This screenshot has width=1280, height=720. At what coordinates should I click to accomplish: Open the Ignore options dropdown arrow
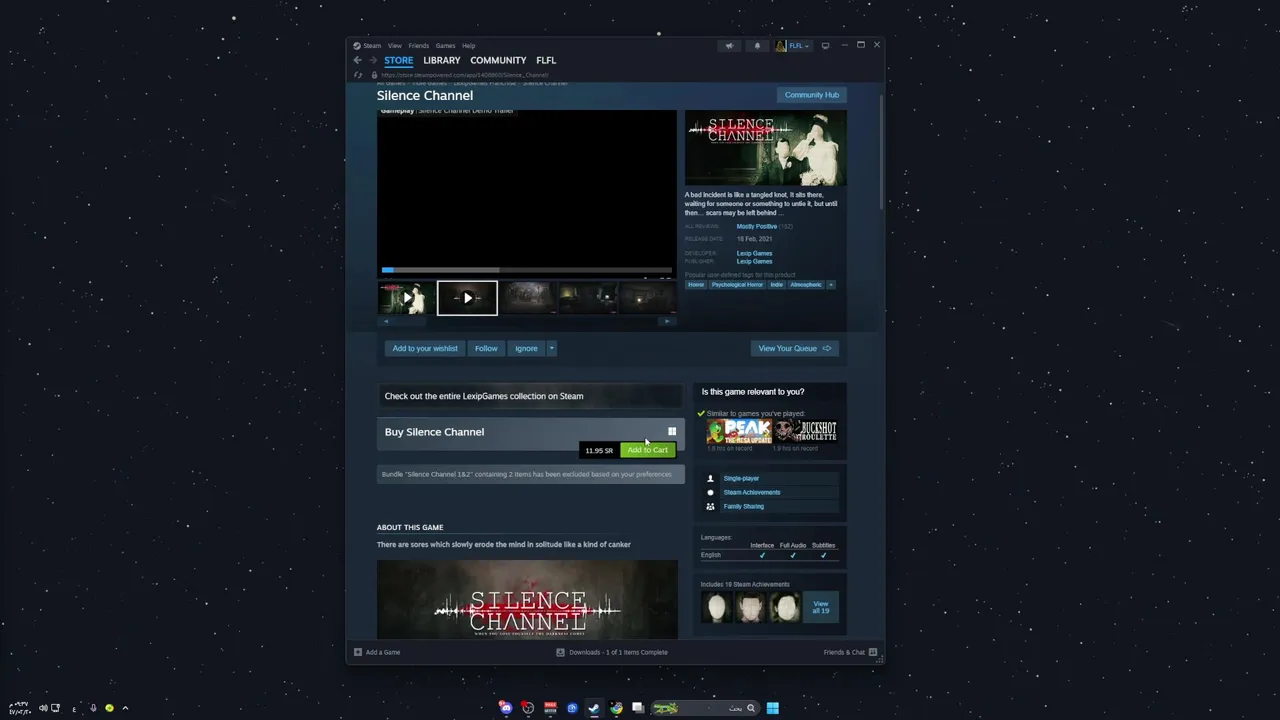click(551, 348)
